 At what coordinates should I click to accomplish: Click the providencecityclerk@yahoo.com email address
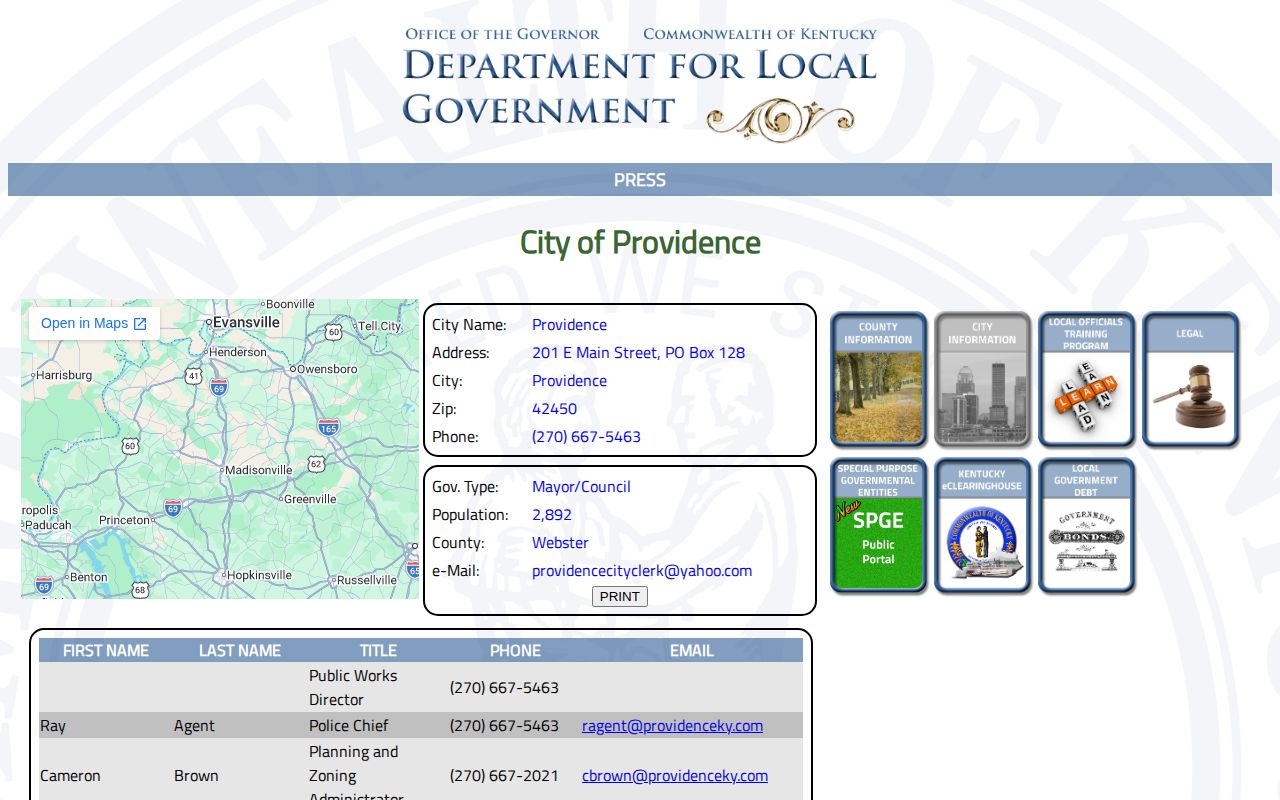click(642, 570)
